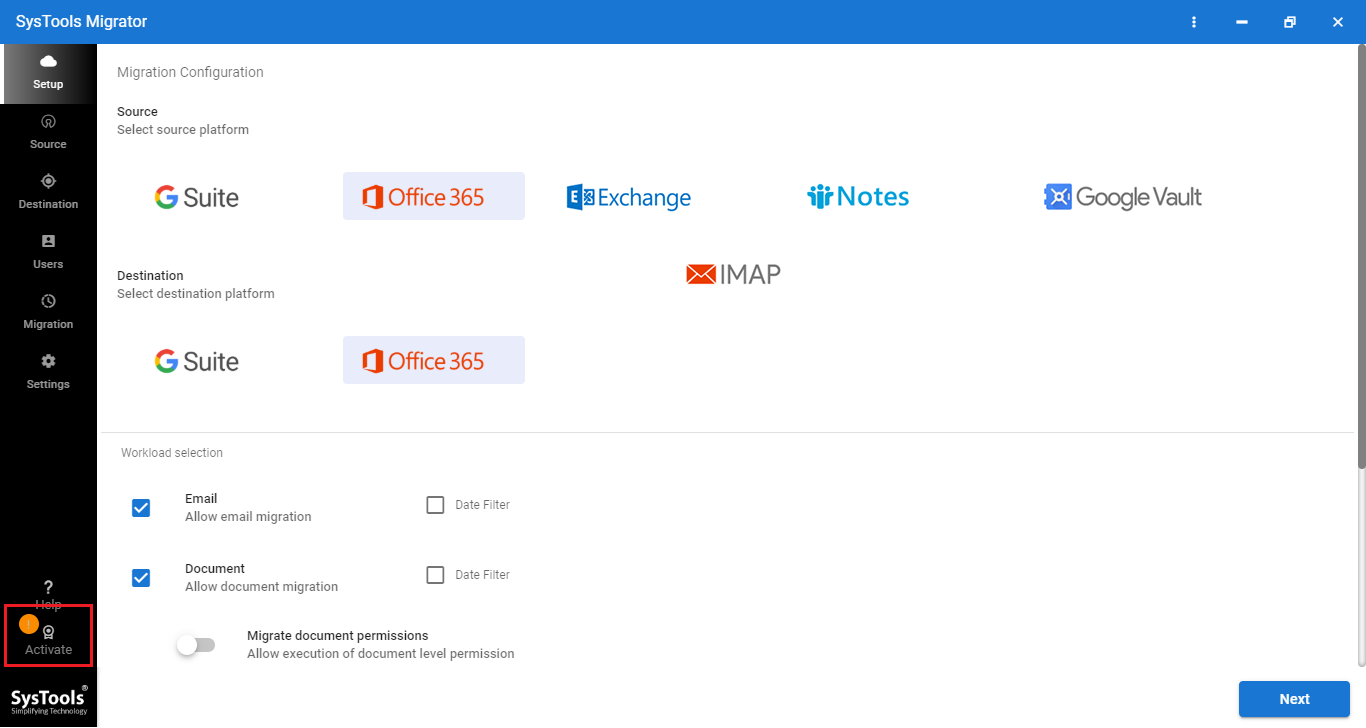
Task: Open the Help item in sidebar
Action: (48, 594)
